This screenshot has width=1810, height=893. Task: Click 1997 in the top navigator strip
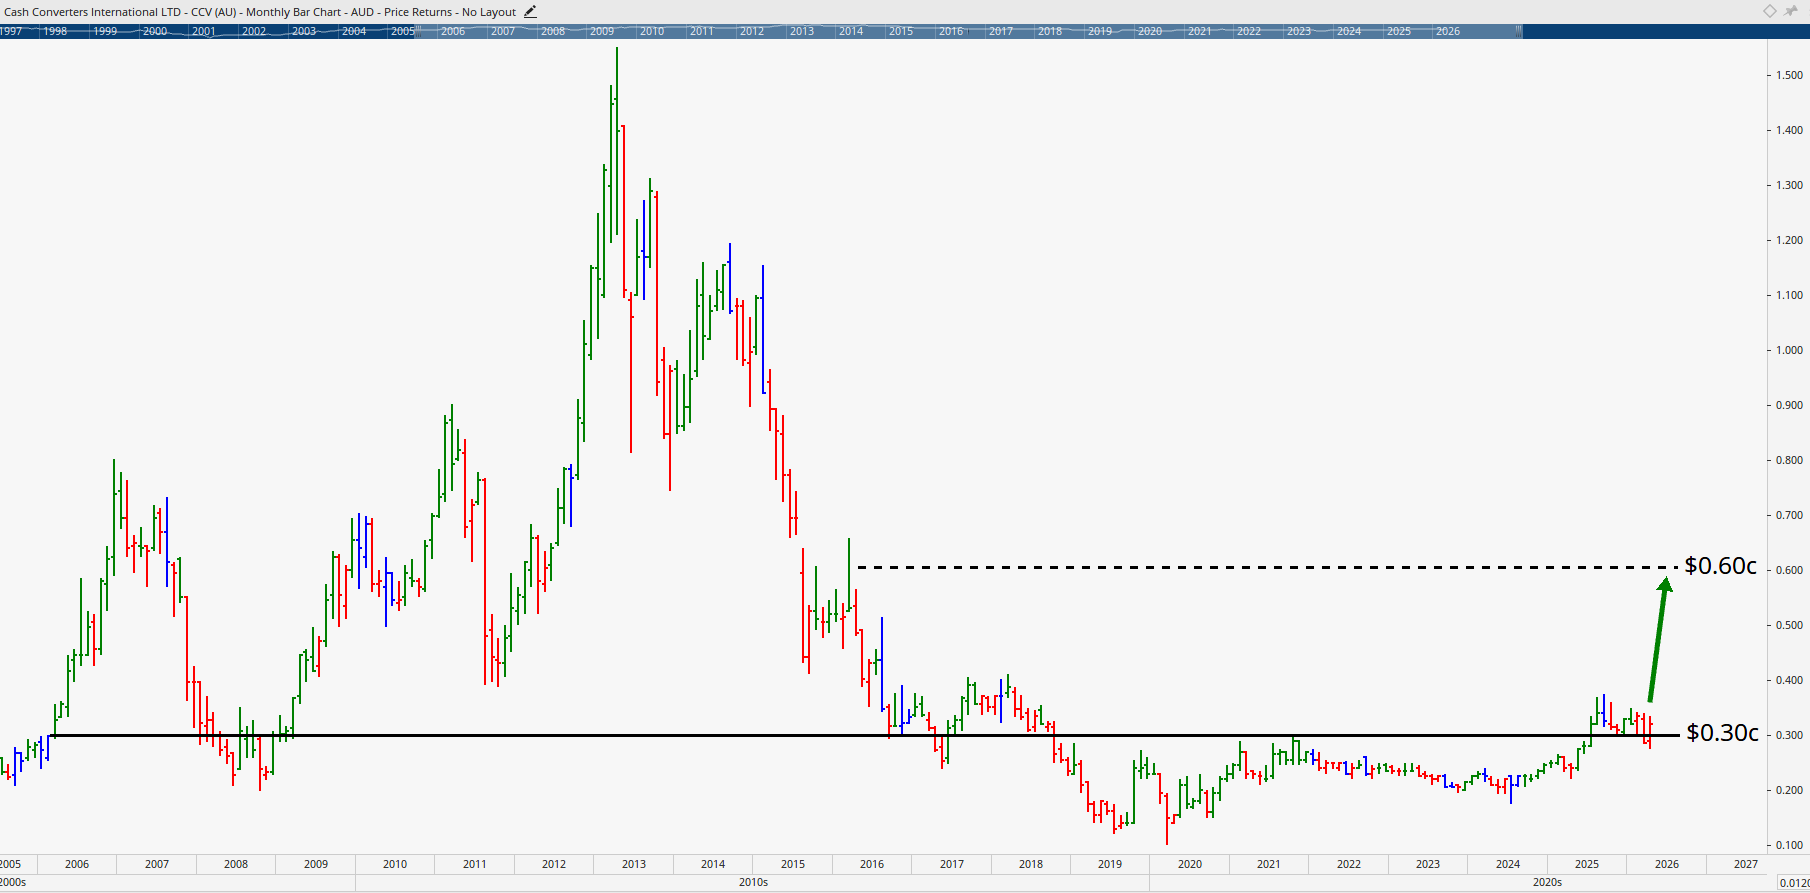pyautogui.click(x=11, y=31)
